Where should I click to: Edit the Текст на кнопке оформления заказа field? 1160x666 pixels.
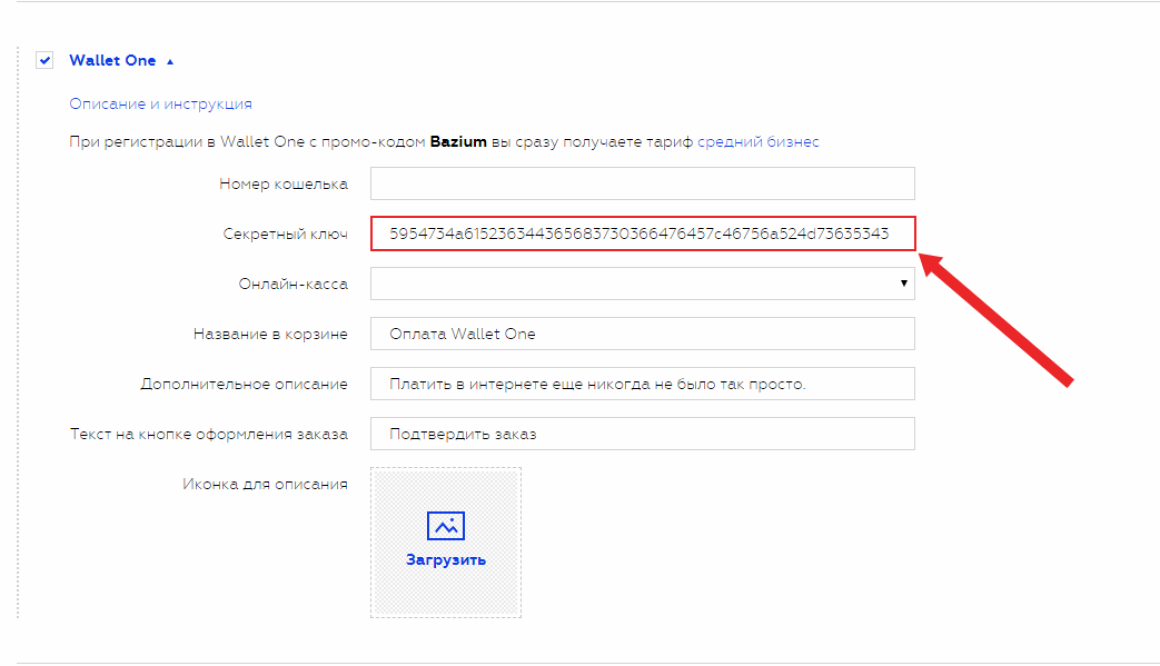point(642,434)
